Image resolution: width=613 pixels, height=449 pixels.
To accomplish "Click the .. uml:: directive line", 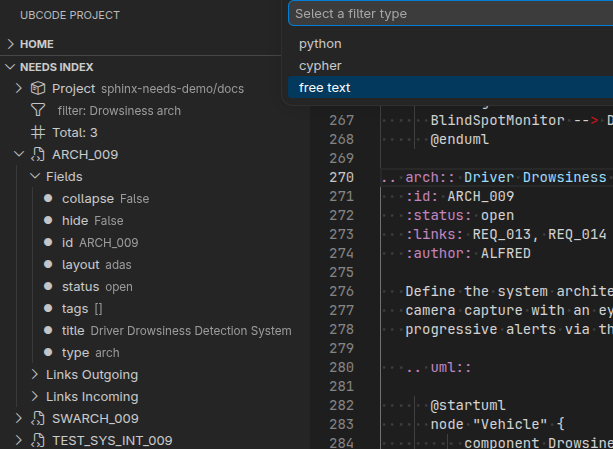I will coord(439,367).
